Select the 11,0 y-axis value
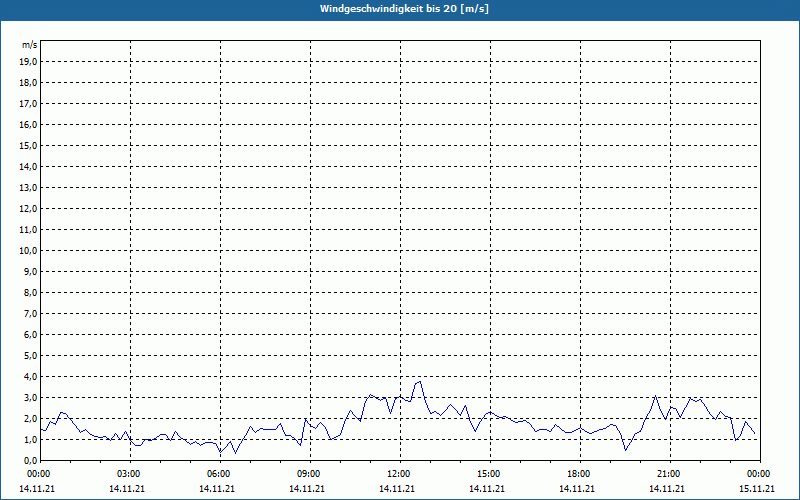The height and width of the screenshot is (500, 800). pos(29,230)
